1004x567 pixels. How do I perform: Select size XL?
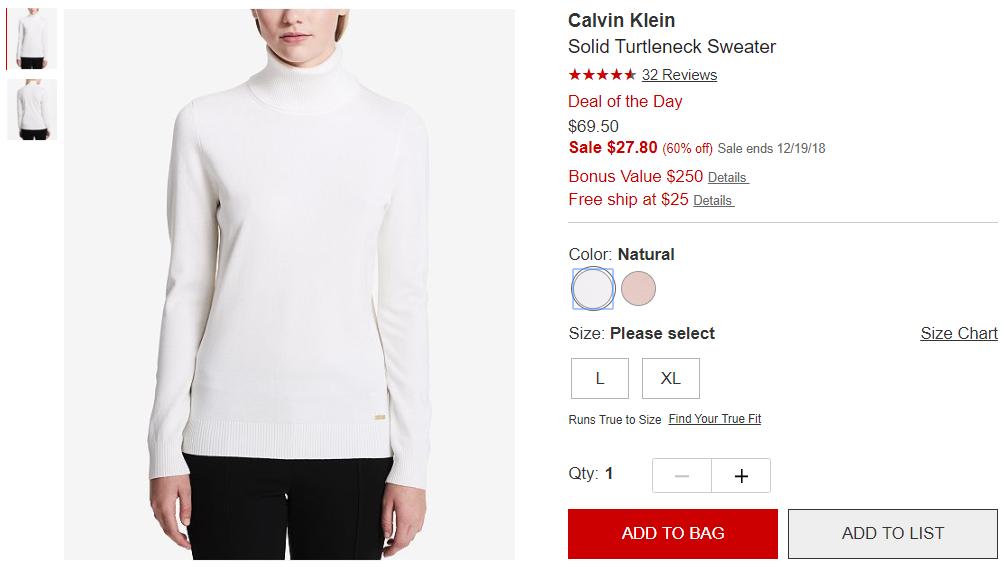pyautogui.click(x=670, y=378)
